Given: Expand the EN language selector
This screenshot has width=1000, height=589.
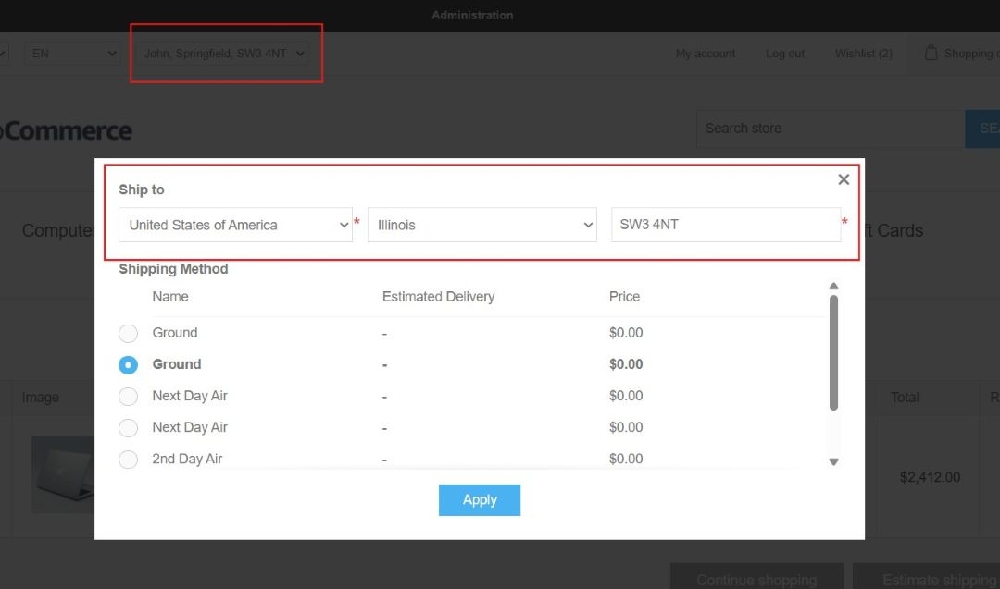Looking at the screenshot, I should [x=72, y=53].
